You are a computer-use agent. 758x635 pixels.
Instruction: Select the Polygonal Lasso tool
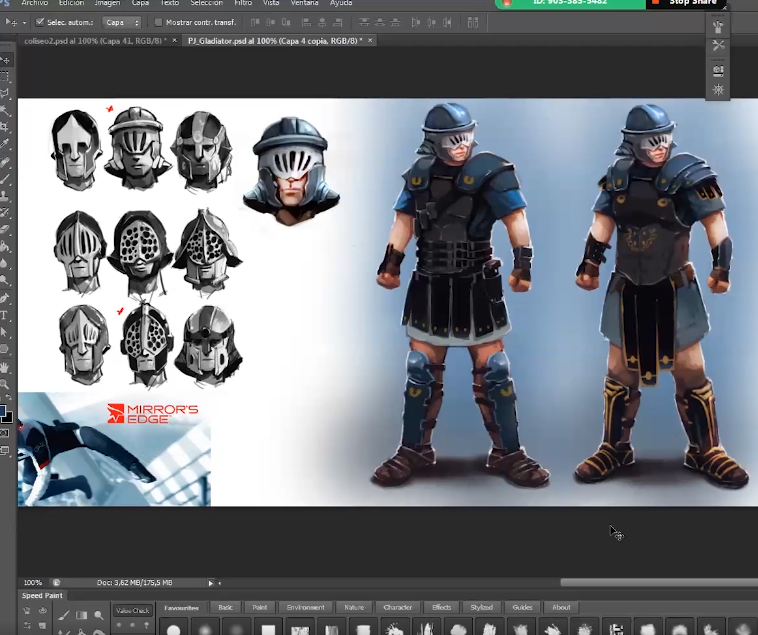coord(5,93)
